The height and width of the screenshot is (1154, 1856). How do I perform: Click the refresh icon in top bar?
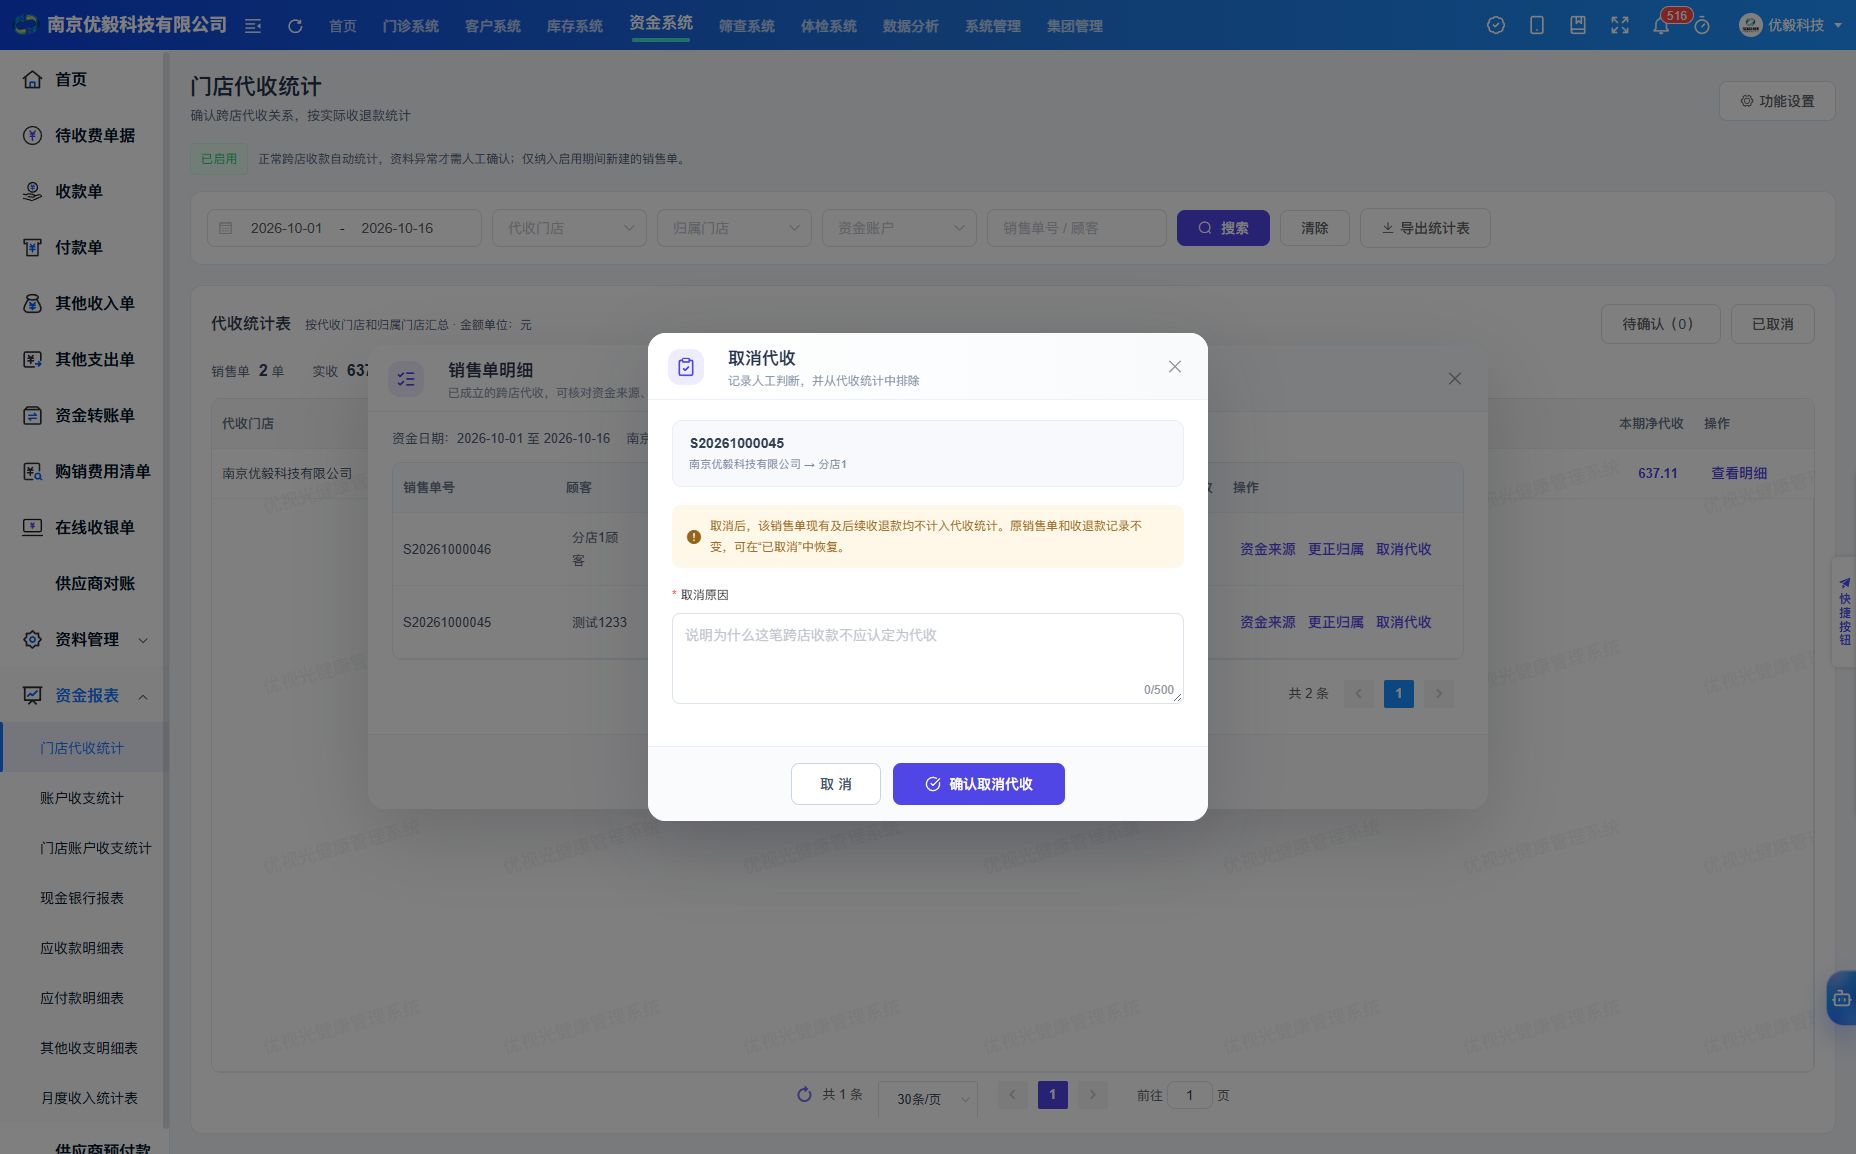295,26
